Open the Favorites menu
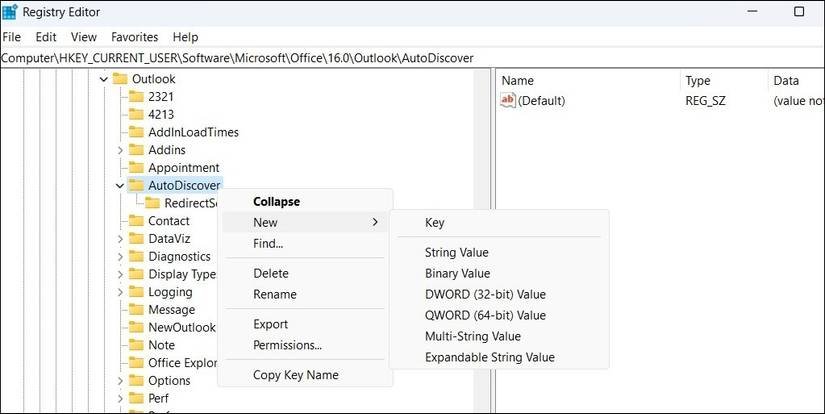This screenshot has width=825, height=414. [134, 37]
